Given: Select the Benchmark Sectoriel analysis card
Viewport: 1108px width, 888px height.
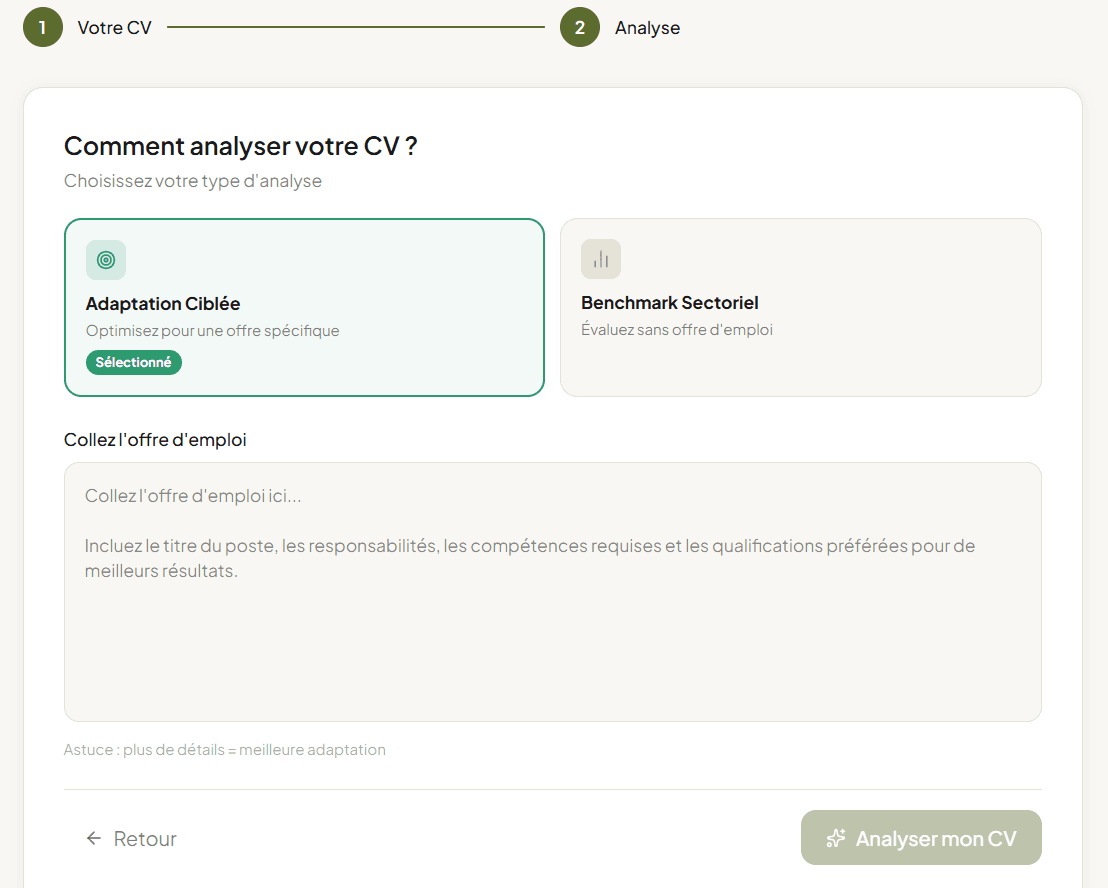Looking at the screenshot, I should 800,307.
